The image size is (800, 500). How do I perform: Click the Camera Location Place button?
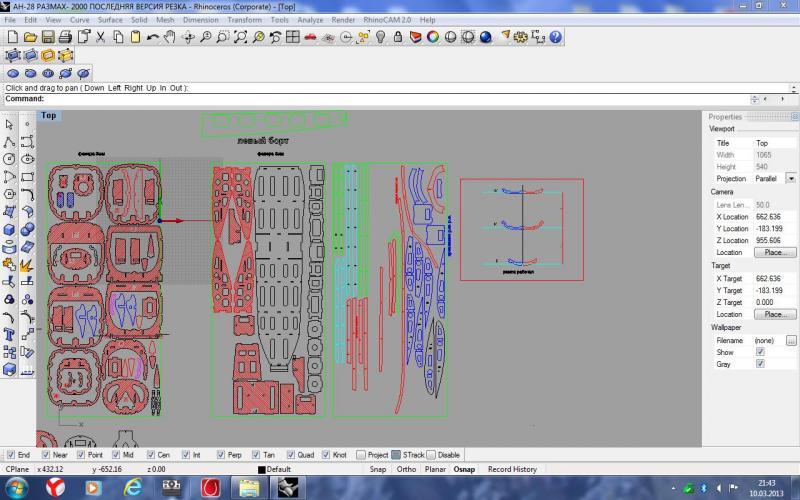tap(773, 253)
